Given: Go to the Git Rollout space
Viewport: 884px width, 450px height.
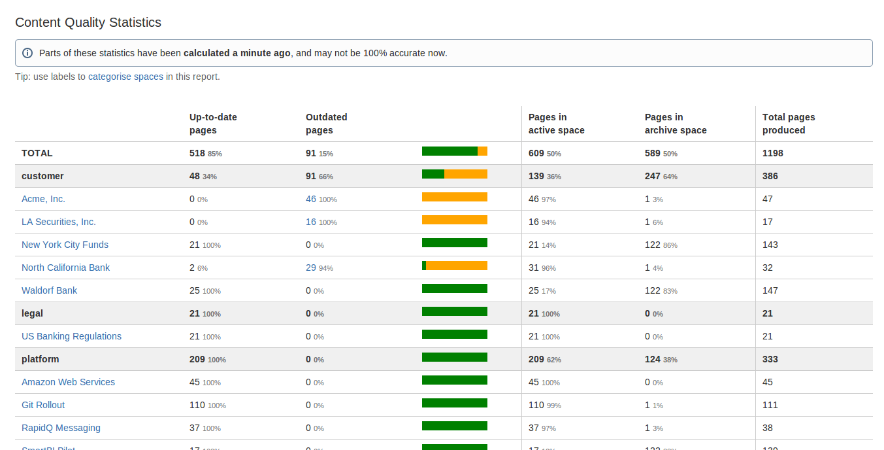Looking at the screenshot, I should pos(44,405).
